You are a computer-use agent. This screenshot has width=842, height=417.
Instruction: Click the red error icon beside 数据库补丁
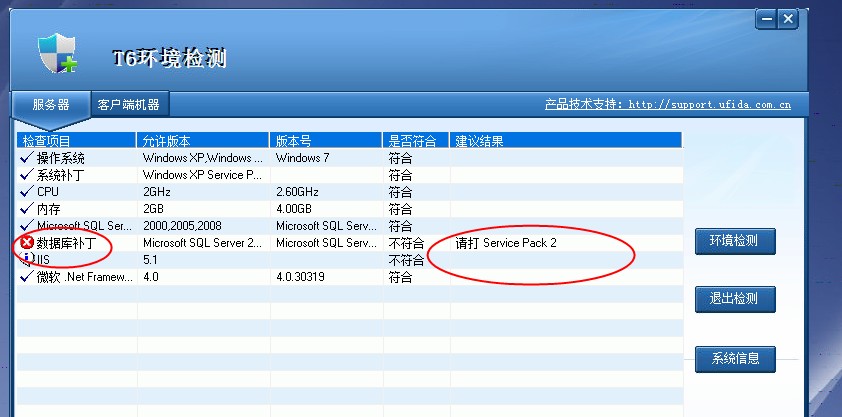pyautogui.click(x=27, y=243)
